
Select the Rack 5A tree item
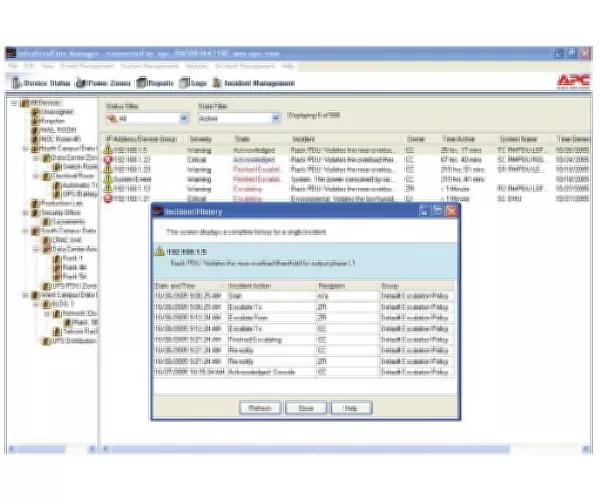click(x=75, y=277)
